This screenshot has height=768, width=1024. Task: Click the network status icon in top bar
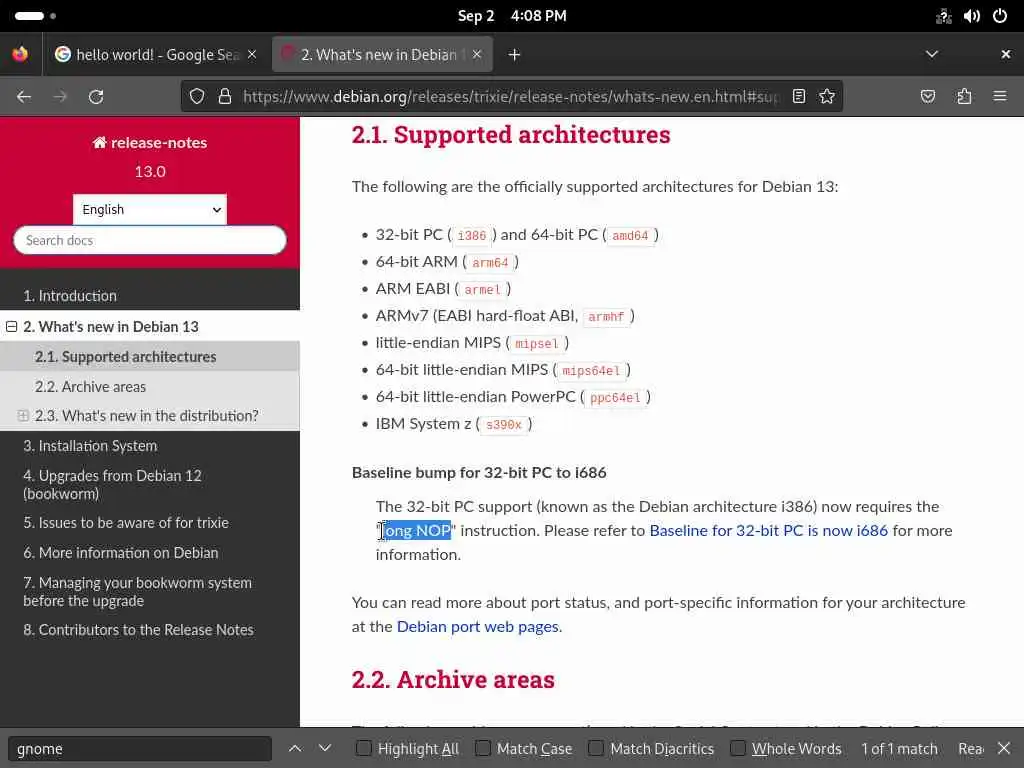(x=944, y=16)
